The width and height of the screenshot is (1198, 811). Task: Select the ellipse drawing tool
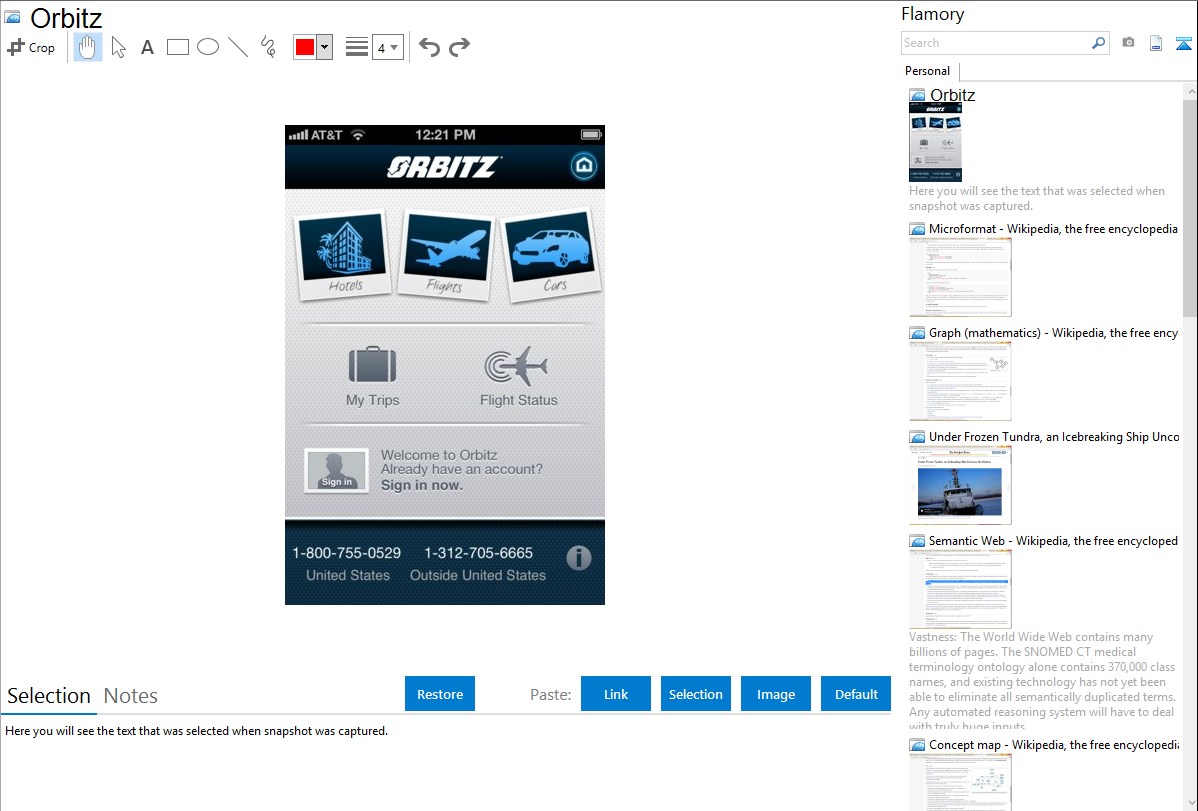click(x=208, y=47)
